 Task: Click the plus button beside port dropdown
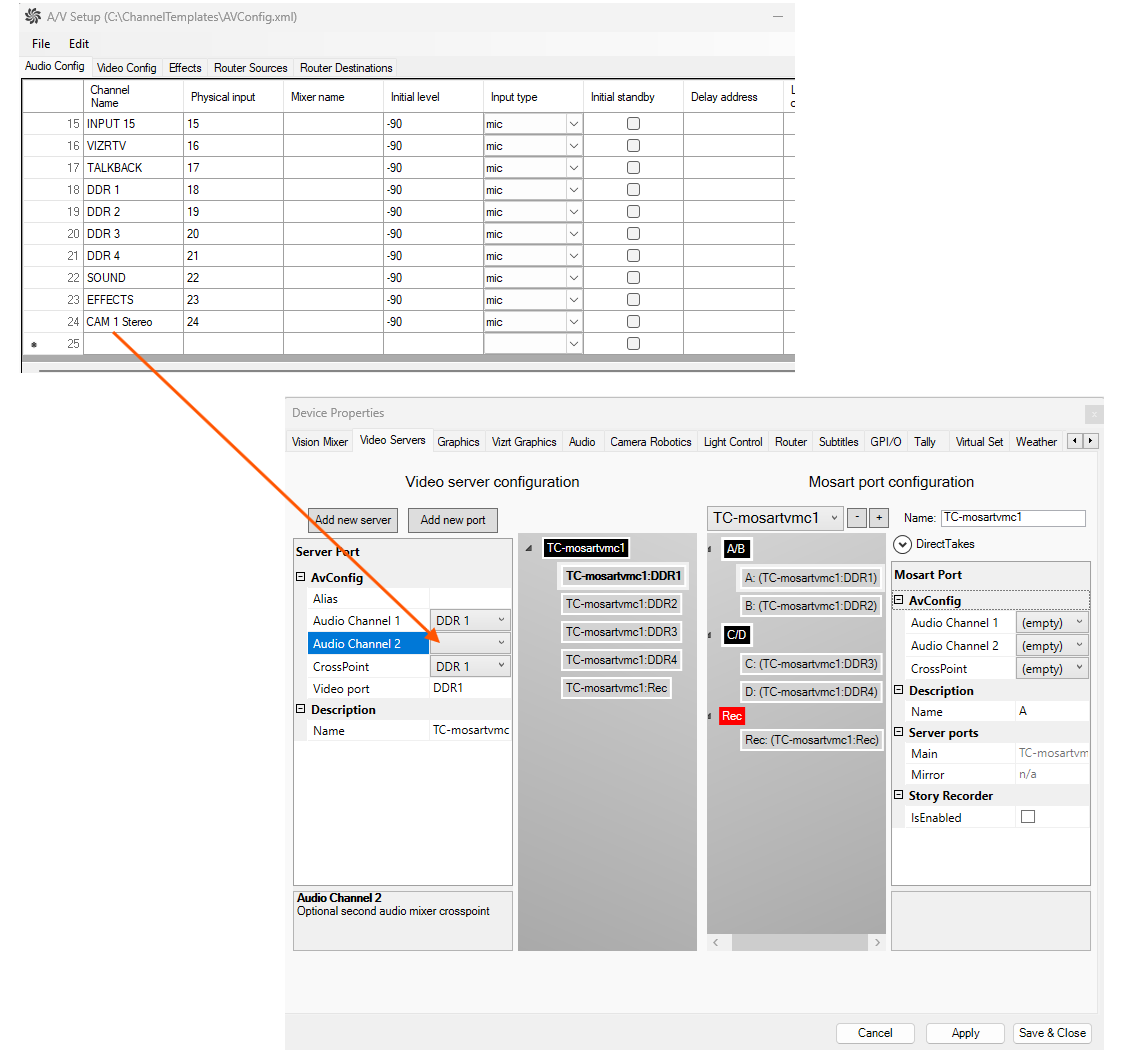pos(878,518)
